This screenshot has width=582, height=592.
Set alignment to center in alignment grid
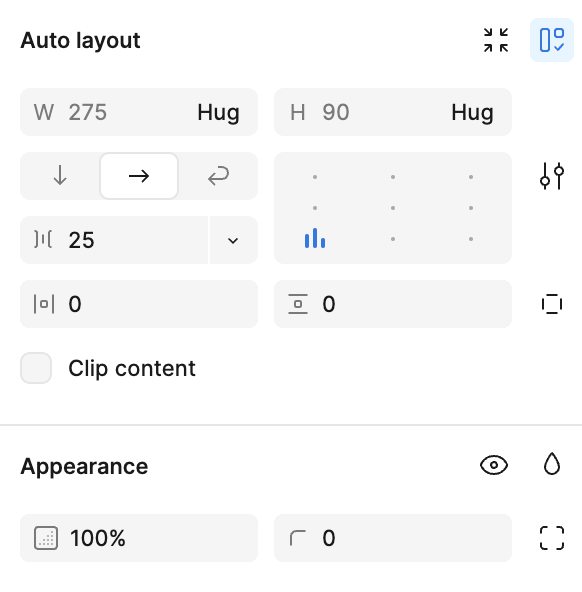coord(393,208)
